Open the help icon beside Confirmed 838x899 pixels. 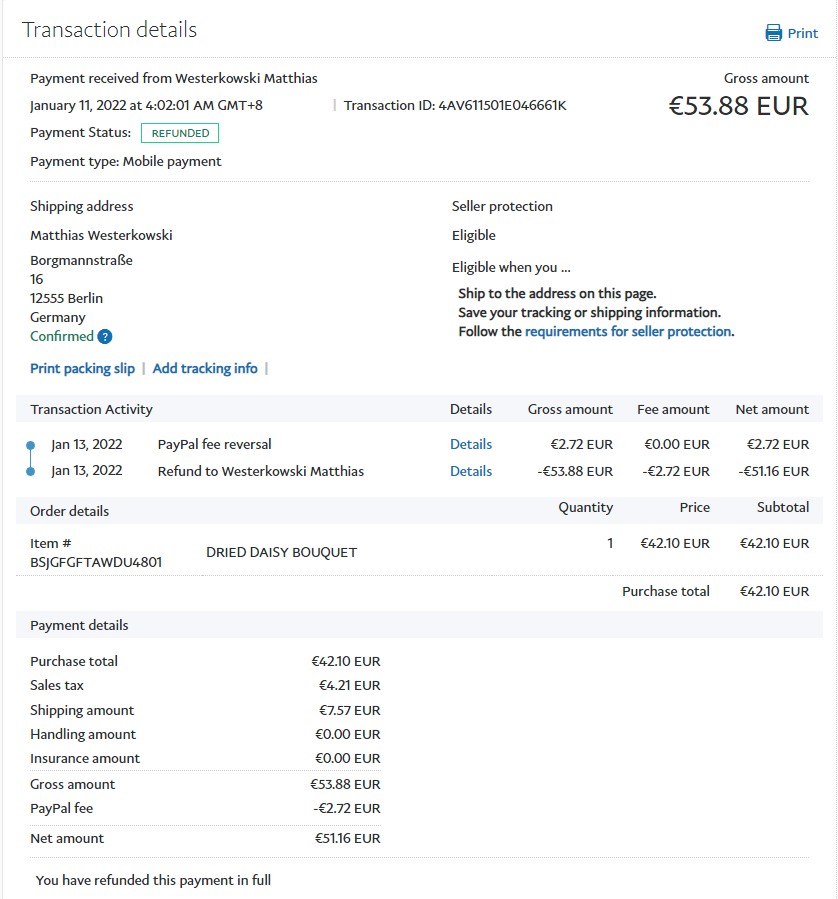(105, 337)
